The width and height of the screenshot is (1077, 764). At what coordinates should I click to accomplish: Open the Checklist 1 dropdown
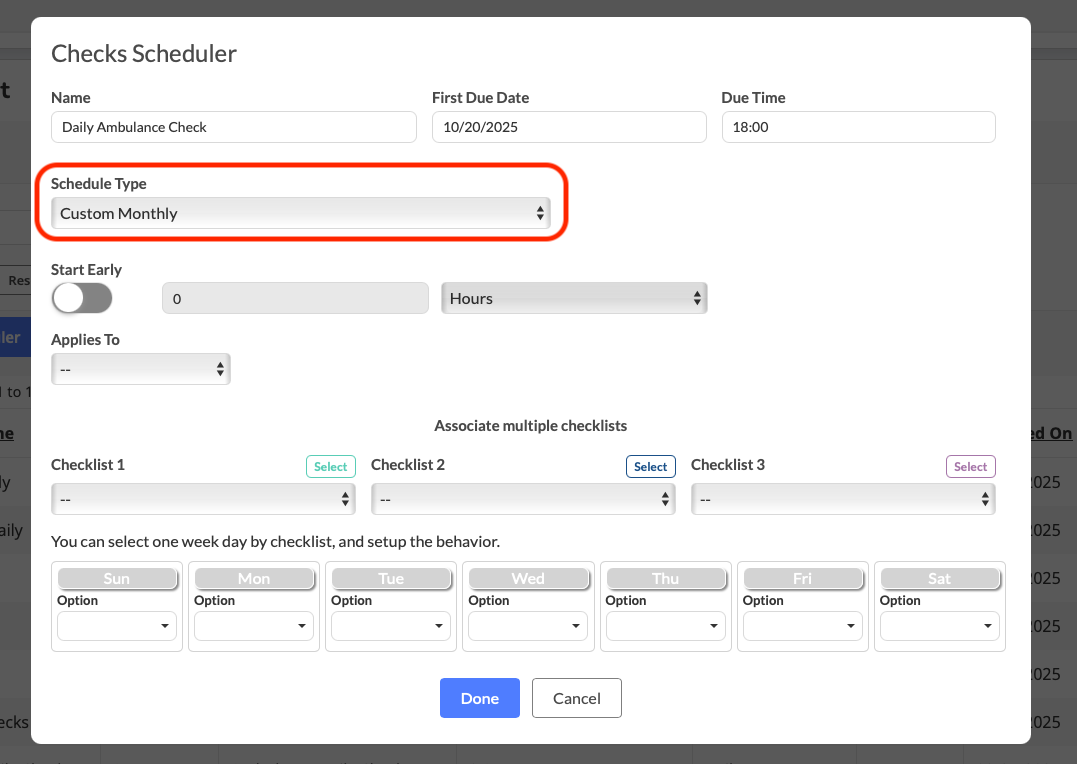(x=203, y=498)
